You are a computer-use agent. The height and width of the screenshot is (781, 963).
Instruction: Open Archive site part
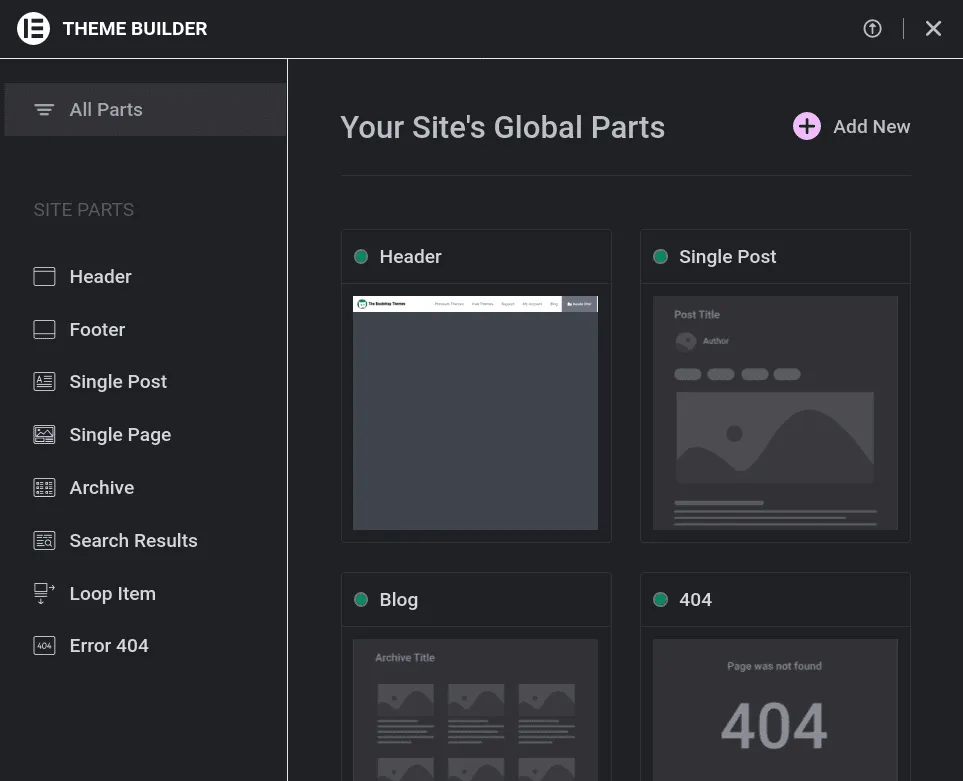pos(102,488)
